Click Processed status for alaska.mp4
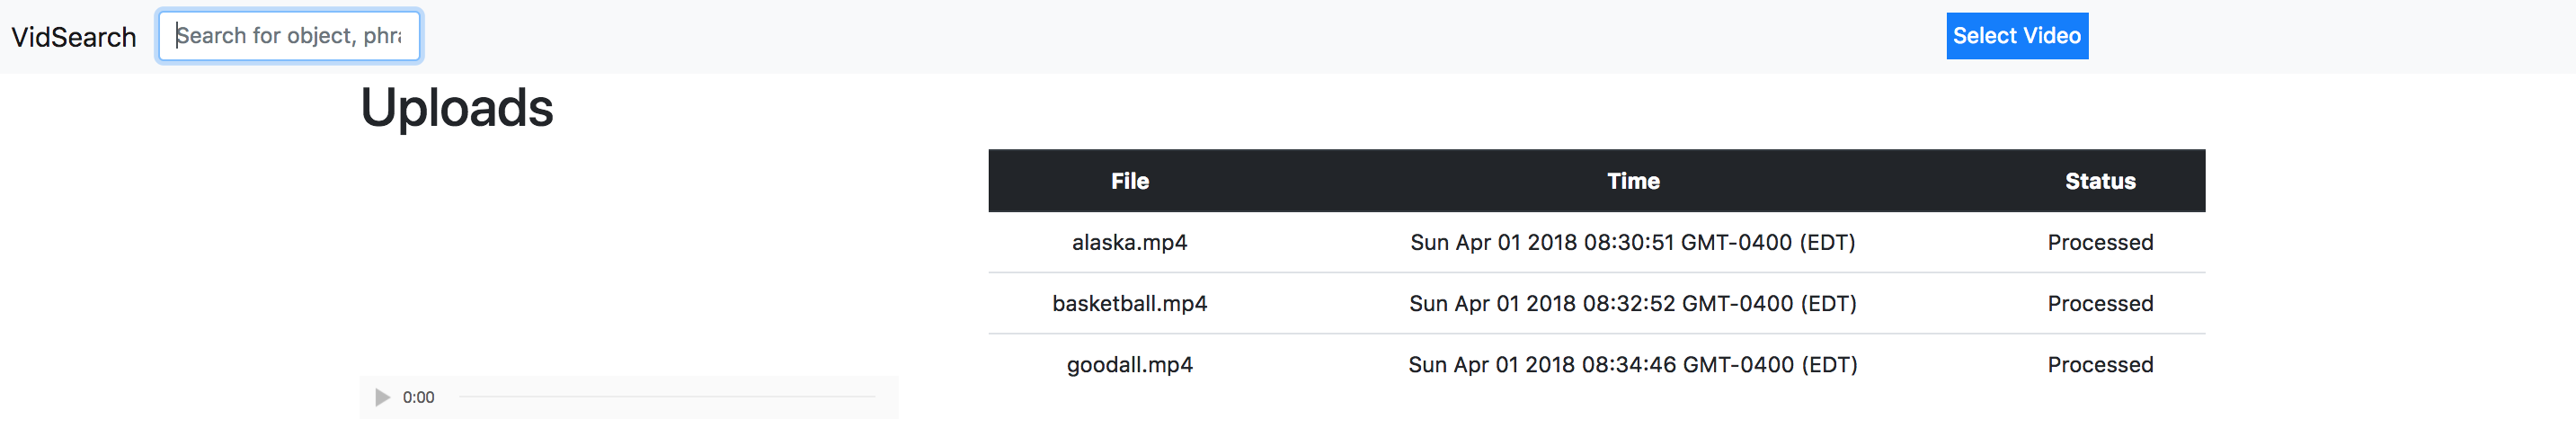This screenshot has height=437, width=2576. click(x=2099, y=242)
